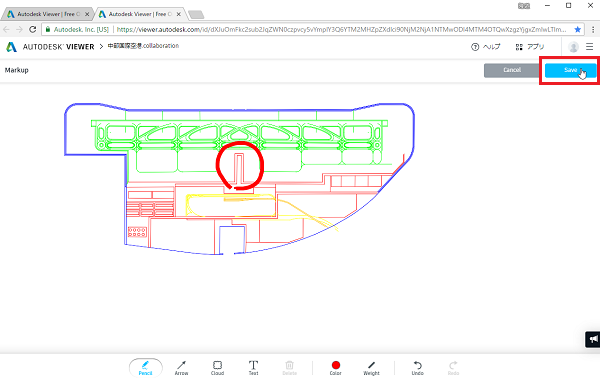Viewport: 600px width, 385px height.
Task: Pick the Text markup tool
Action: (x=253, y=368)
